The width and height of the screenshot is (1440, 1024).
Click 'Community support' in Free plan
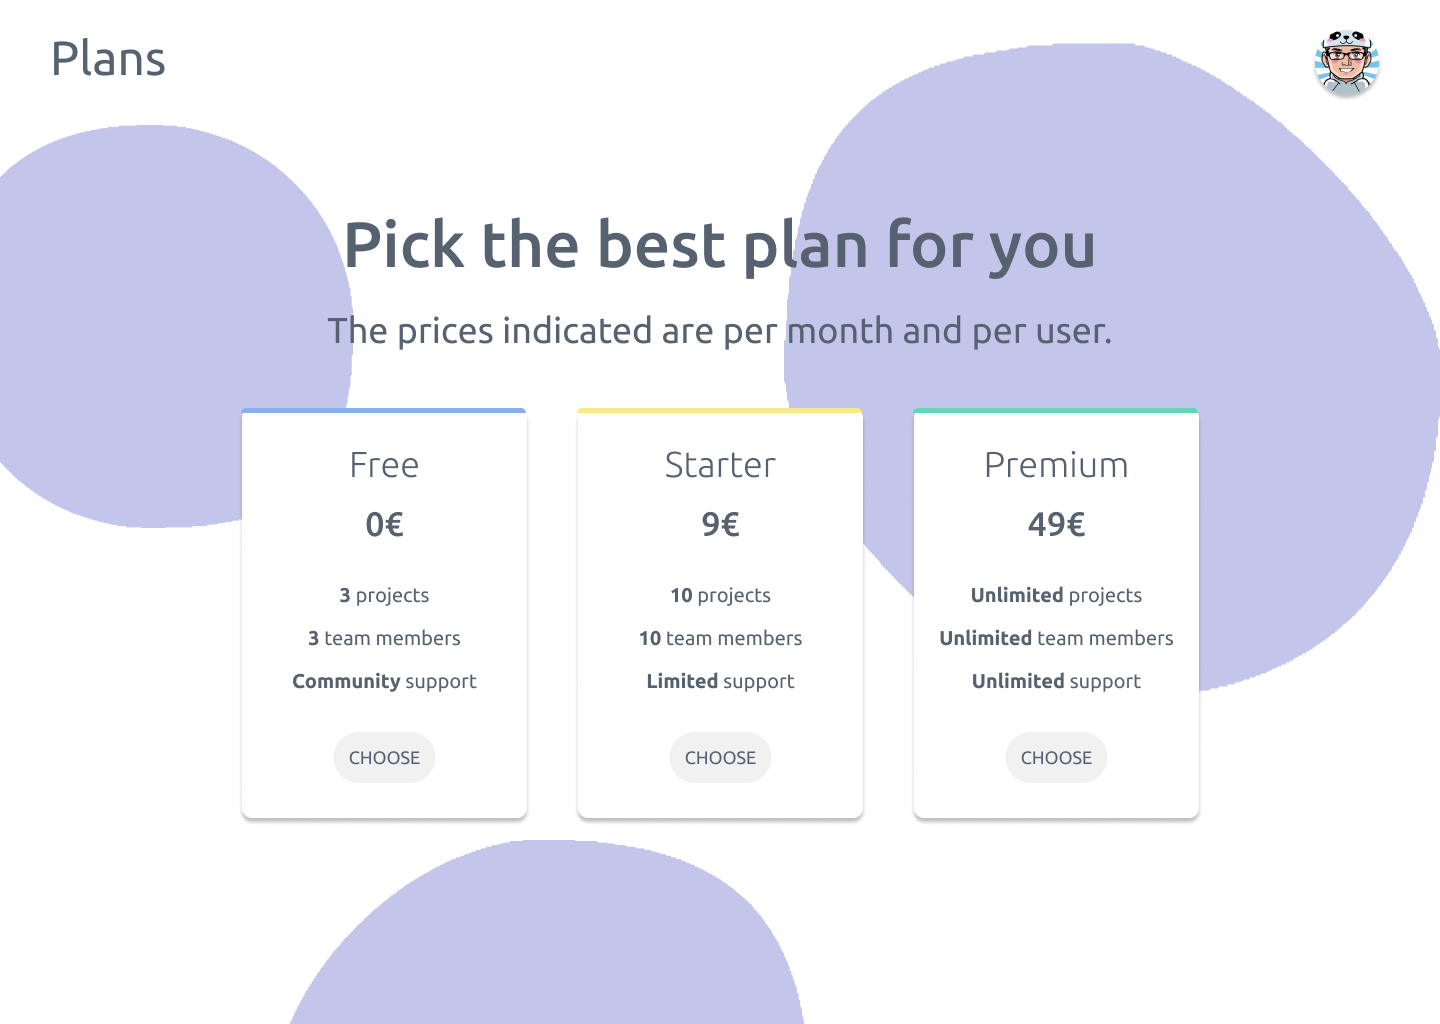[x=384, y=681]
